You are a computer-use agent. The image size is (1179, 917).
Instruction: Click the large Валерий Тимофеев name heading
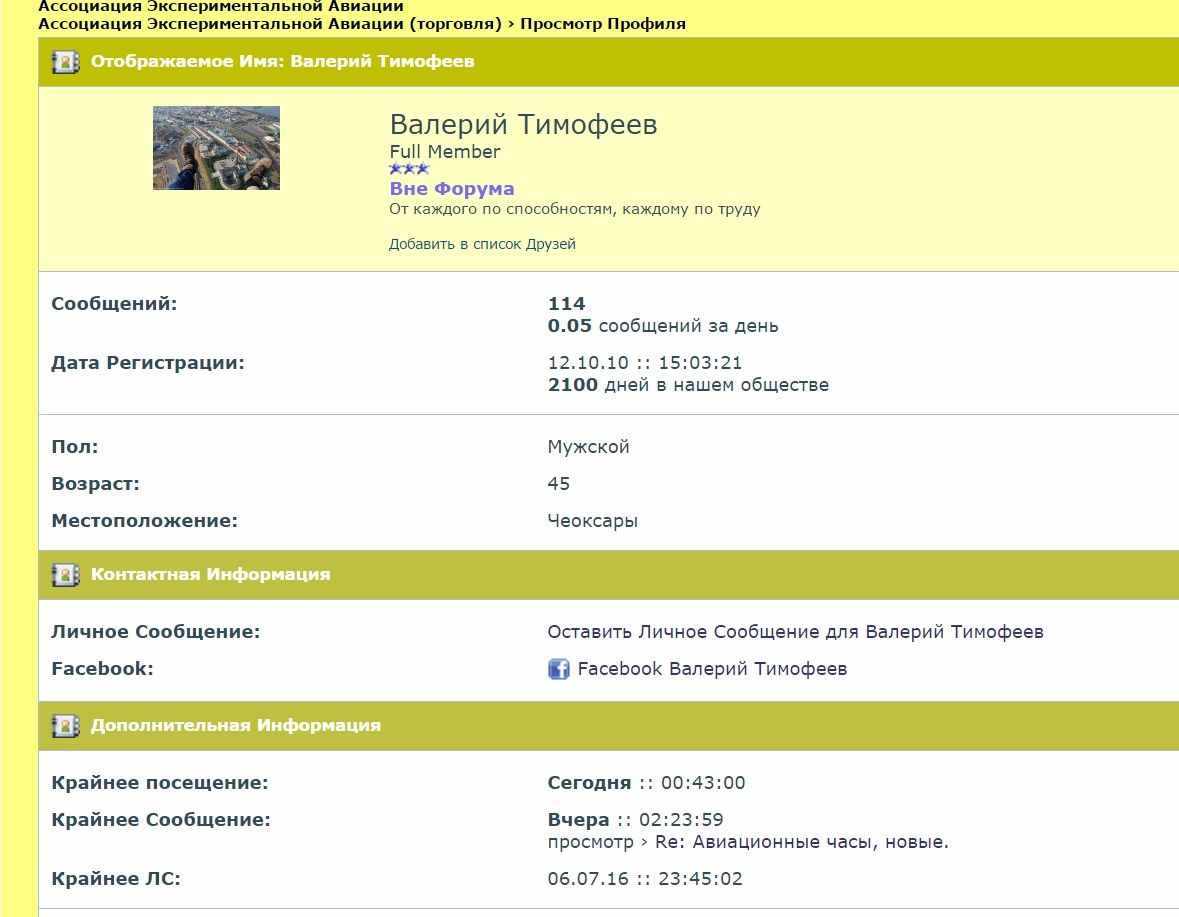pos(523,125)
